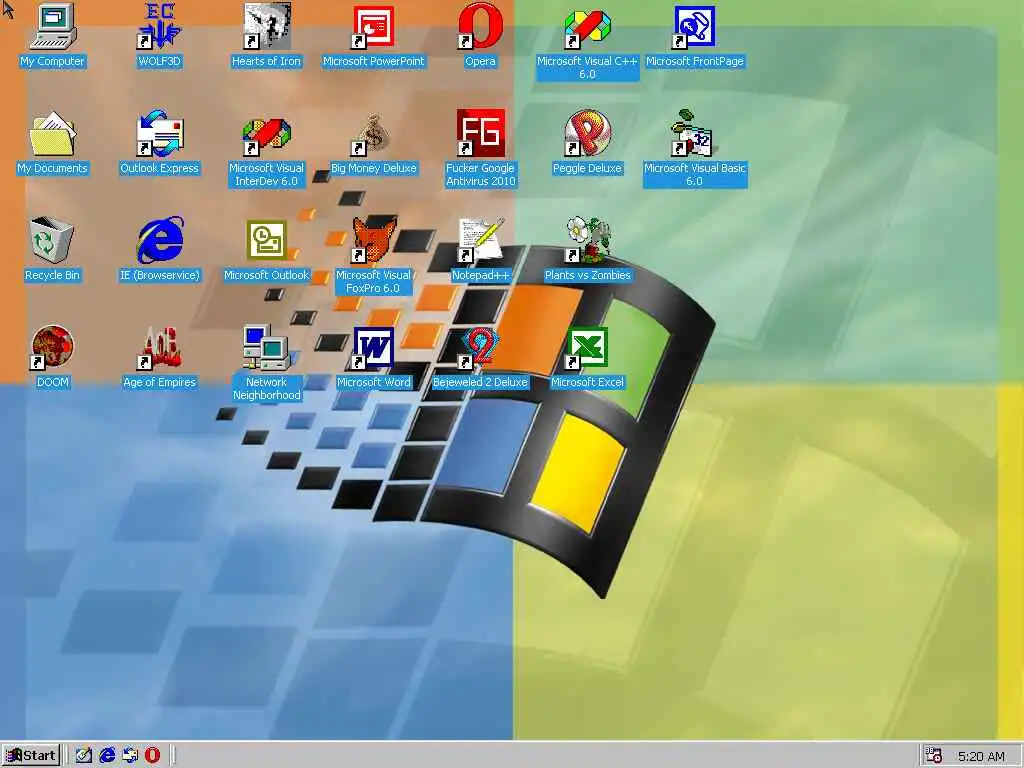Open the Start menu
This screenshot has height=768, width=1024.
click(x=31, y=756)
